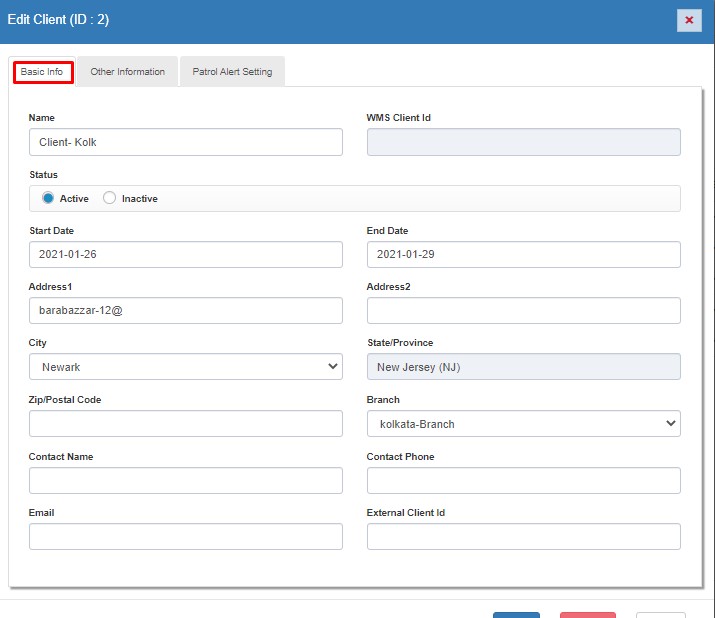Select the Email input box
Image resolution: width=715 pixels, height=618 pixels.
click(186, 536)
